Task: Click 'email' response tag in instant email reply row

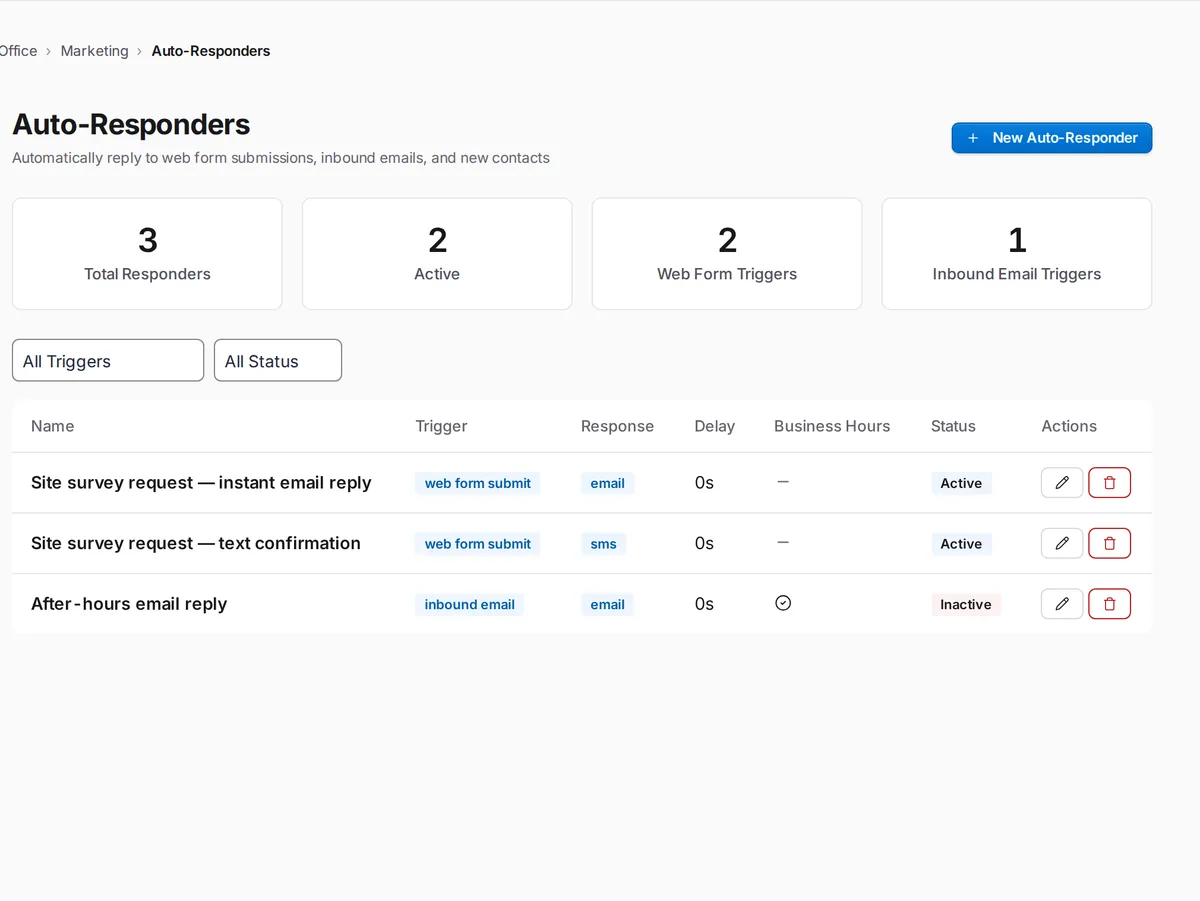Action: click(x=607, y=483)
